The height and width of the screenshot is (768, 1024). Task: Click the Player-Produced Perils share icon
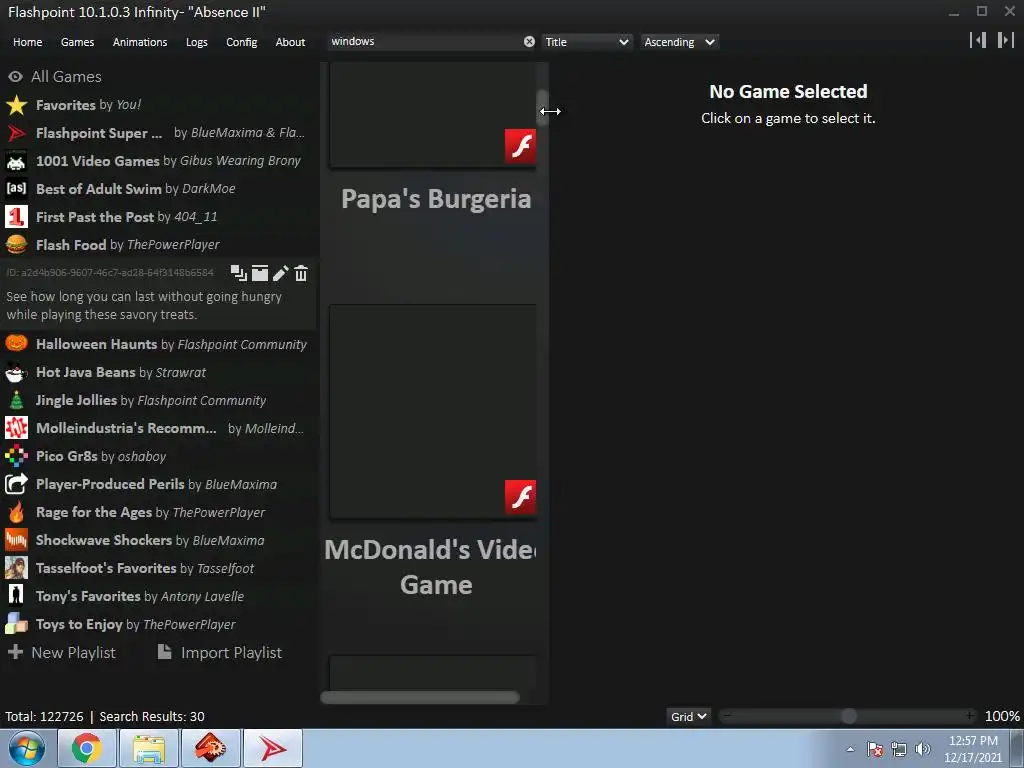pyautogui.click(x=16, y=484)
